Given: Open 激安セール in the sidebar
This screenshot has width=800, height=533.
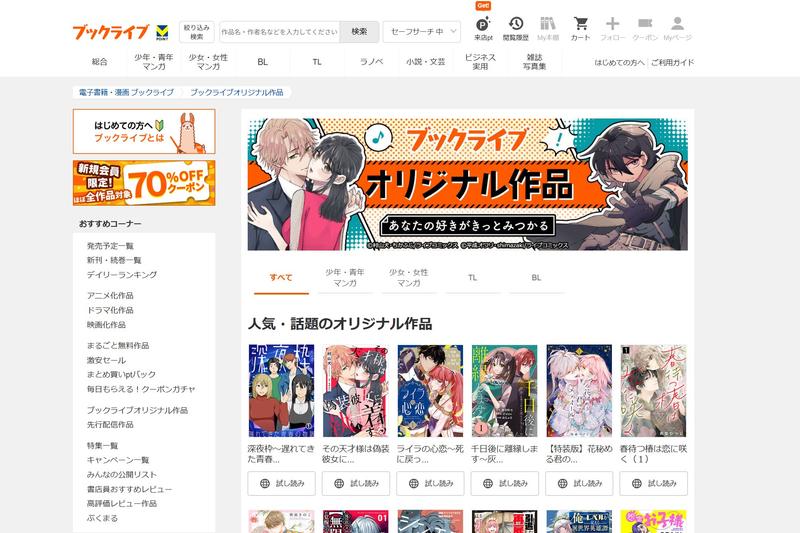Looking at the screenshot, I should 106,360.
